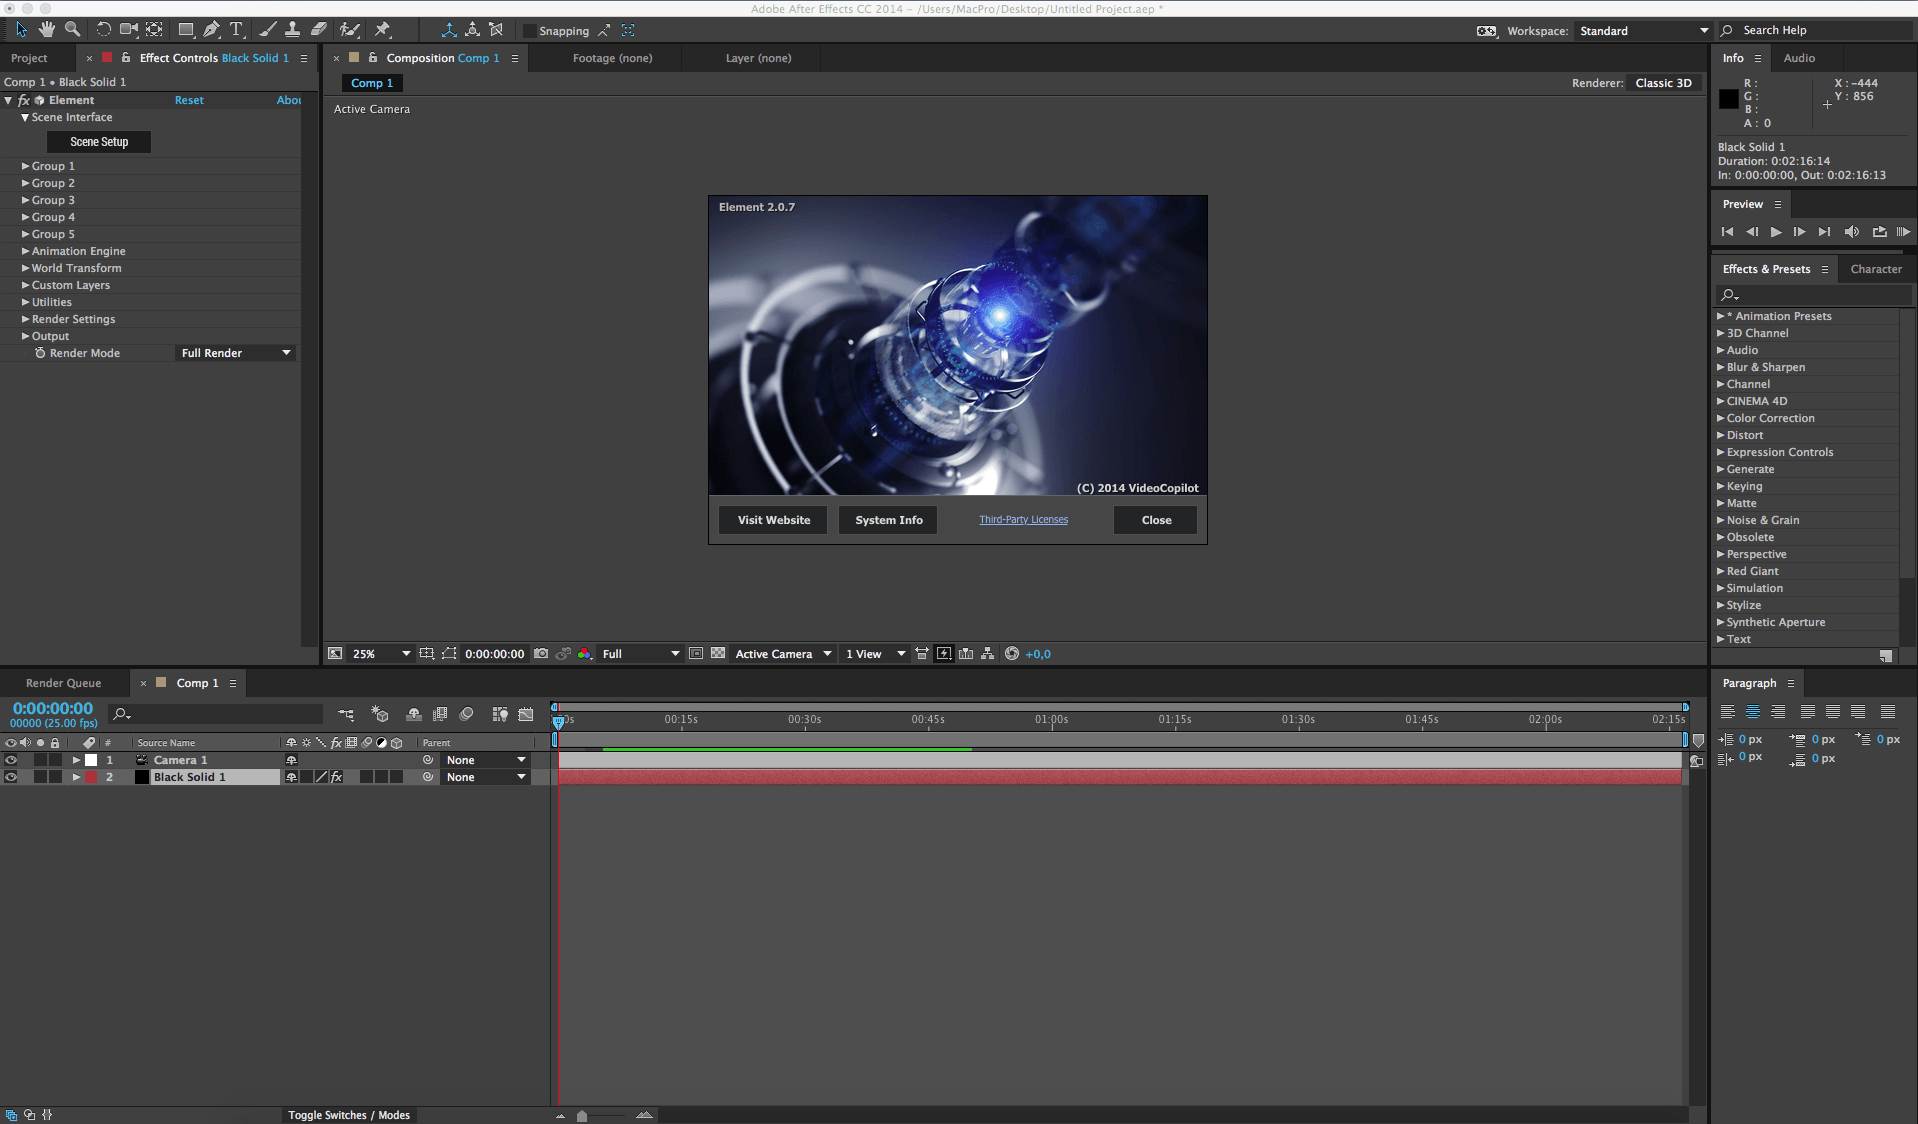Screen dimensions: 1918x1124
Task: Switch to the Character tab
Action: click(1876, 269)
